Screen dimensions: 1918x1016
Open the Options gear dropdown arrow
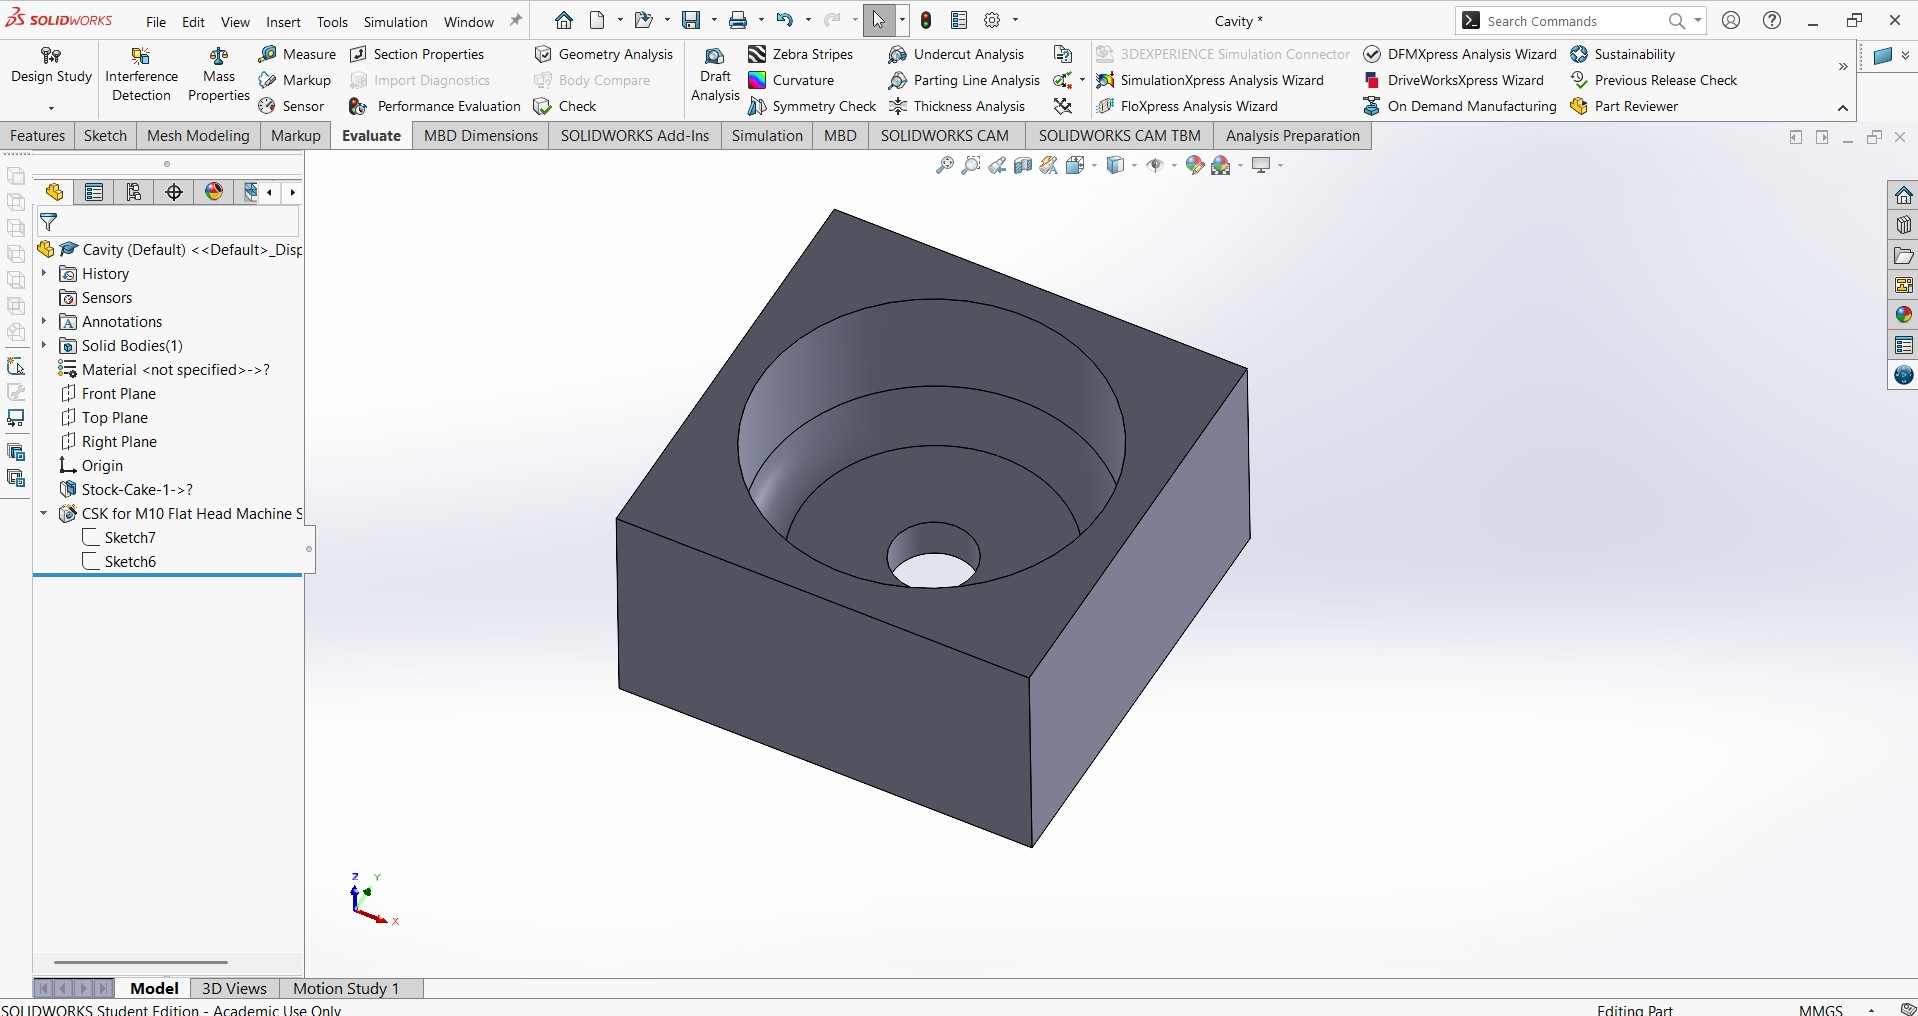pyautogui.click(x=1015, y=20)
